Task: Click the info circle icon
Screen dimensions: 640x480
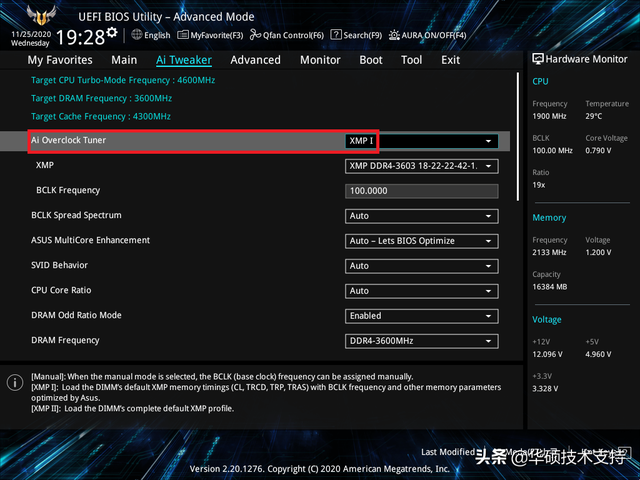Action: point(15,382)
